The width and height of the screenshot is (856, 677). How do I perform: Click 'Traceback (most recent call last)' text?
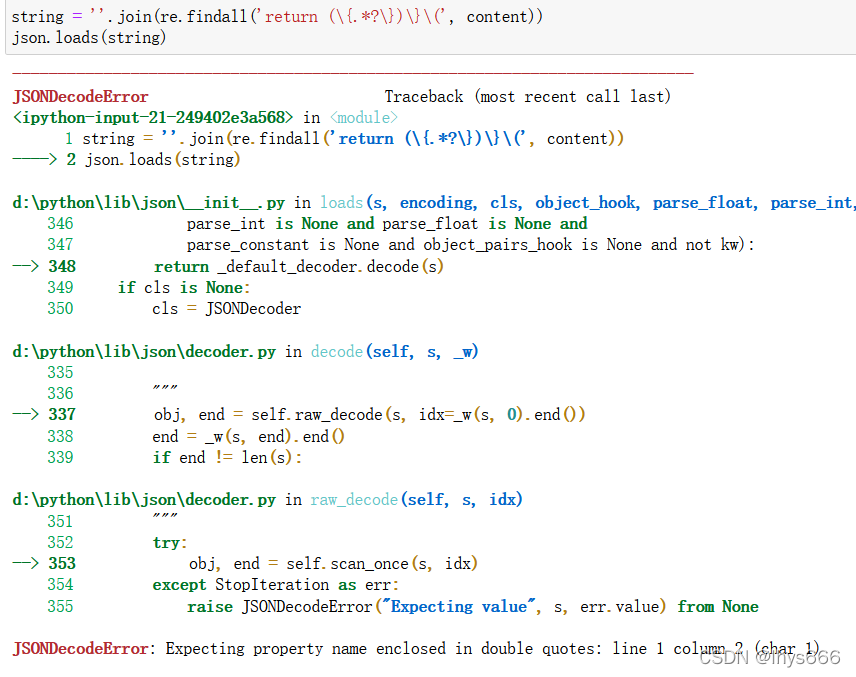(527, 97)
